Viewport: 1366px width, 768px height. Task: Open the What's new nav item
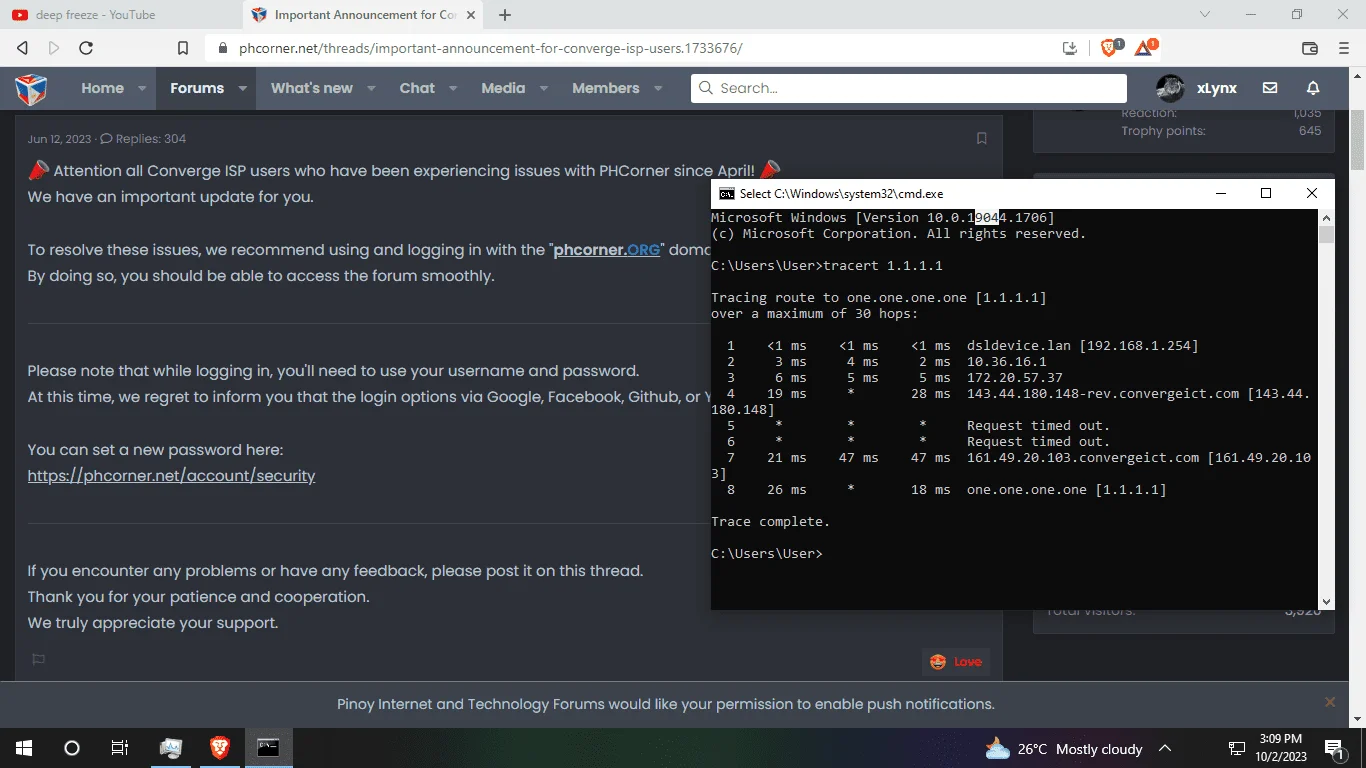pyautogui.click(x=312, y=88)
